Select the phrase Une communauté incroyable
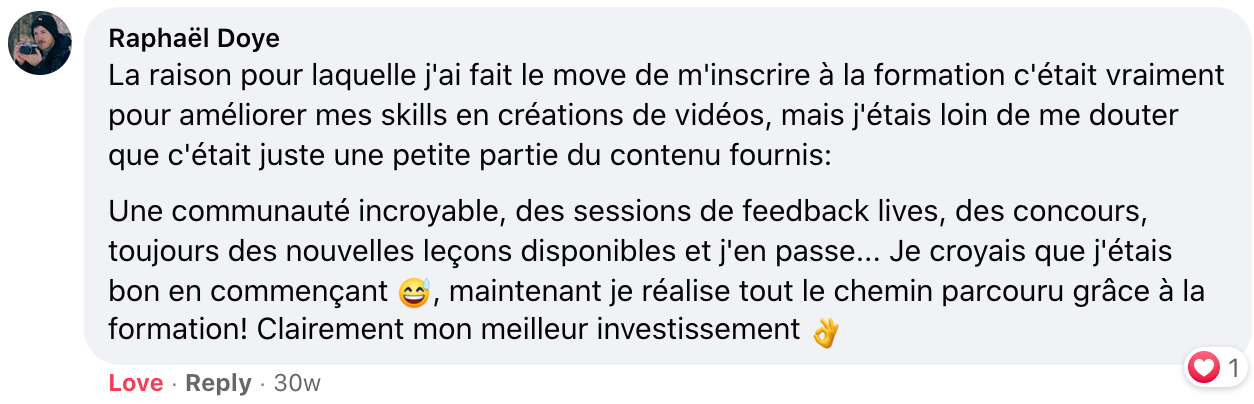1254x404 pixels. [305, 213]
